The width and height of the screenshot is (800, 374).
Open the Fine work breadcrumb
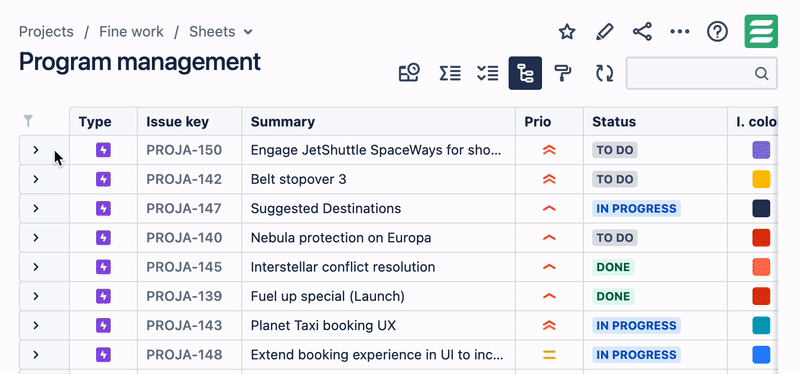pyautogui.click(x=131, y=32)
